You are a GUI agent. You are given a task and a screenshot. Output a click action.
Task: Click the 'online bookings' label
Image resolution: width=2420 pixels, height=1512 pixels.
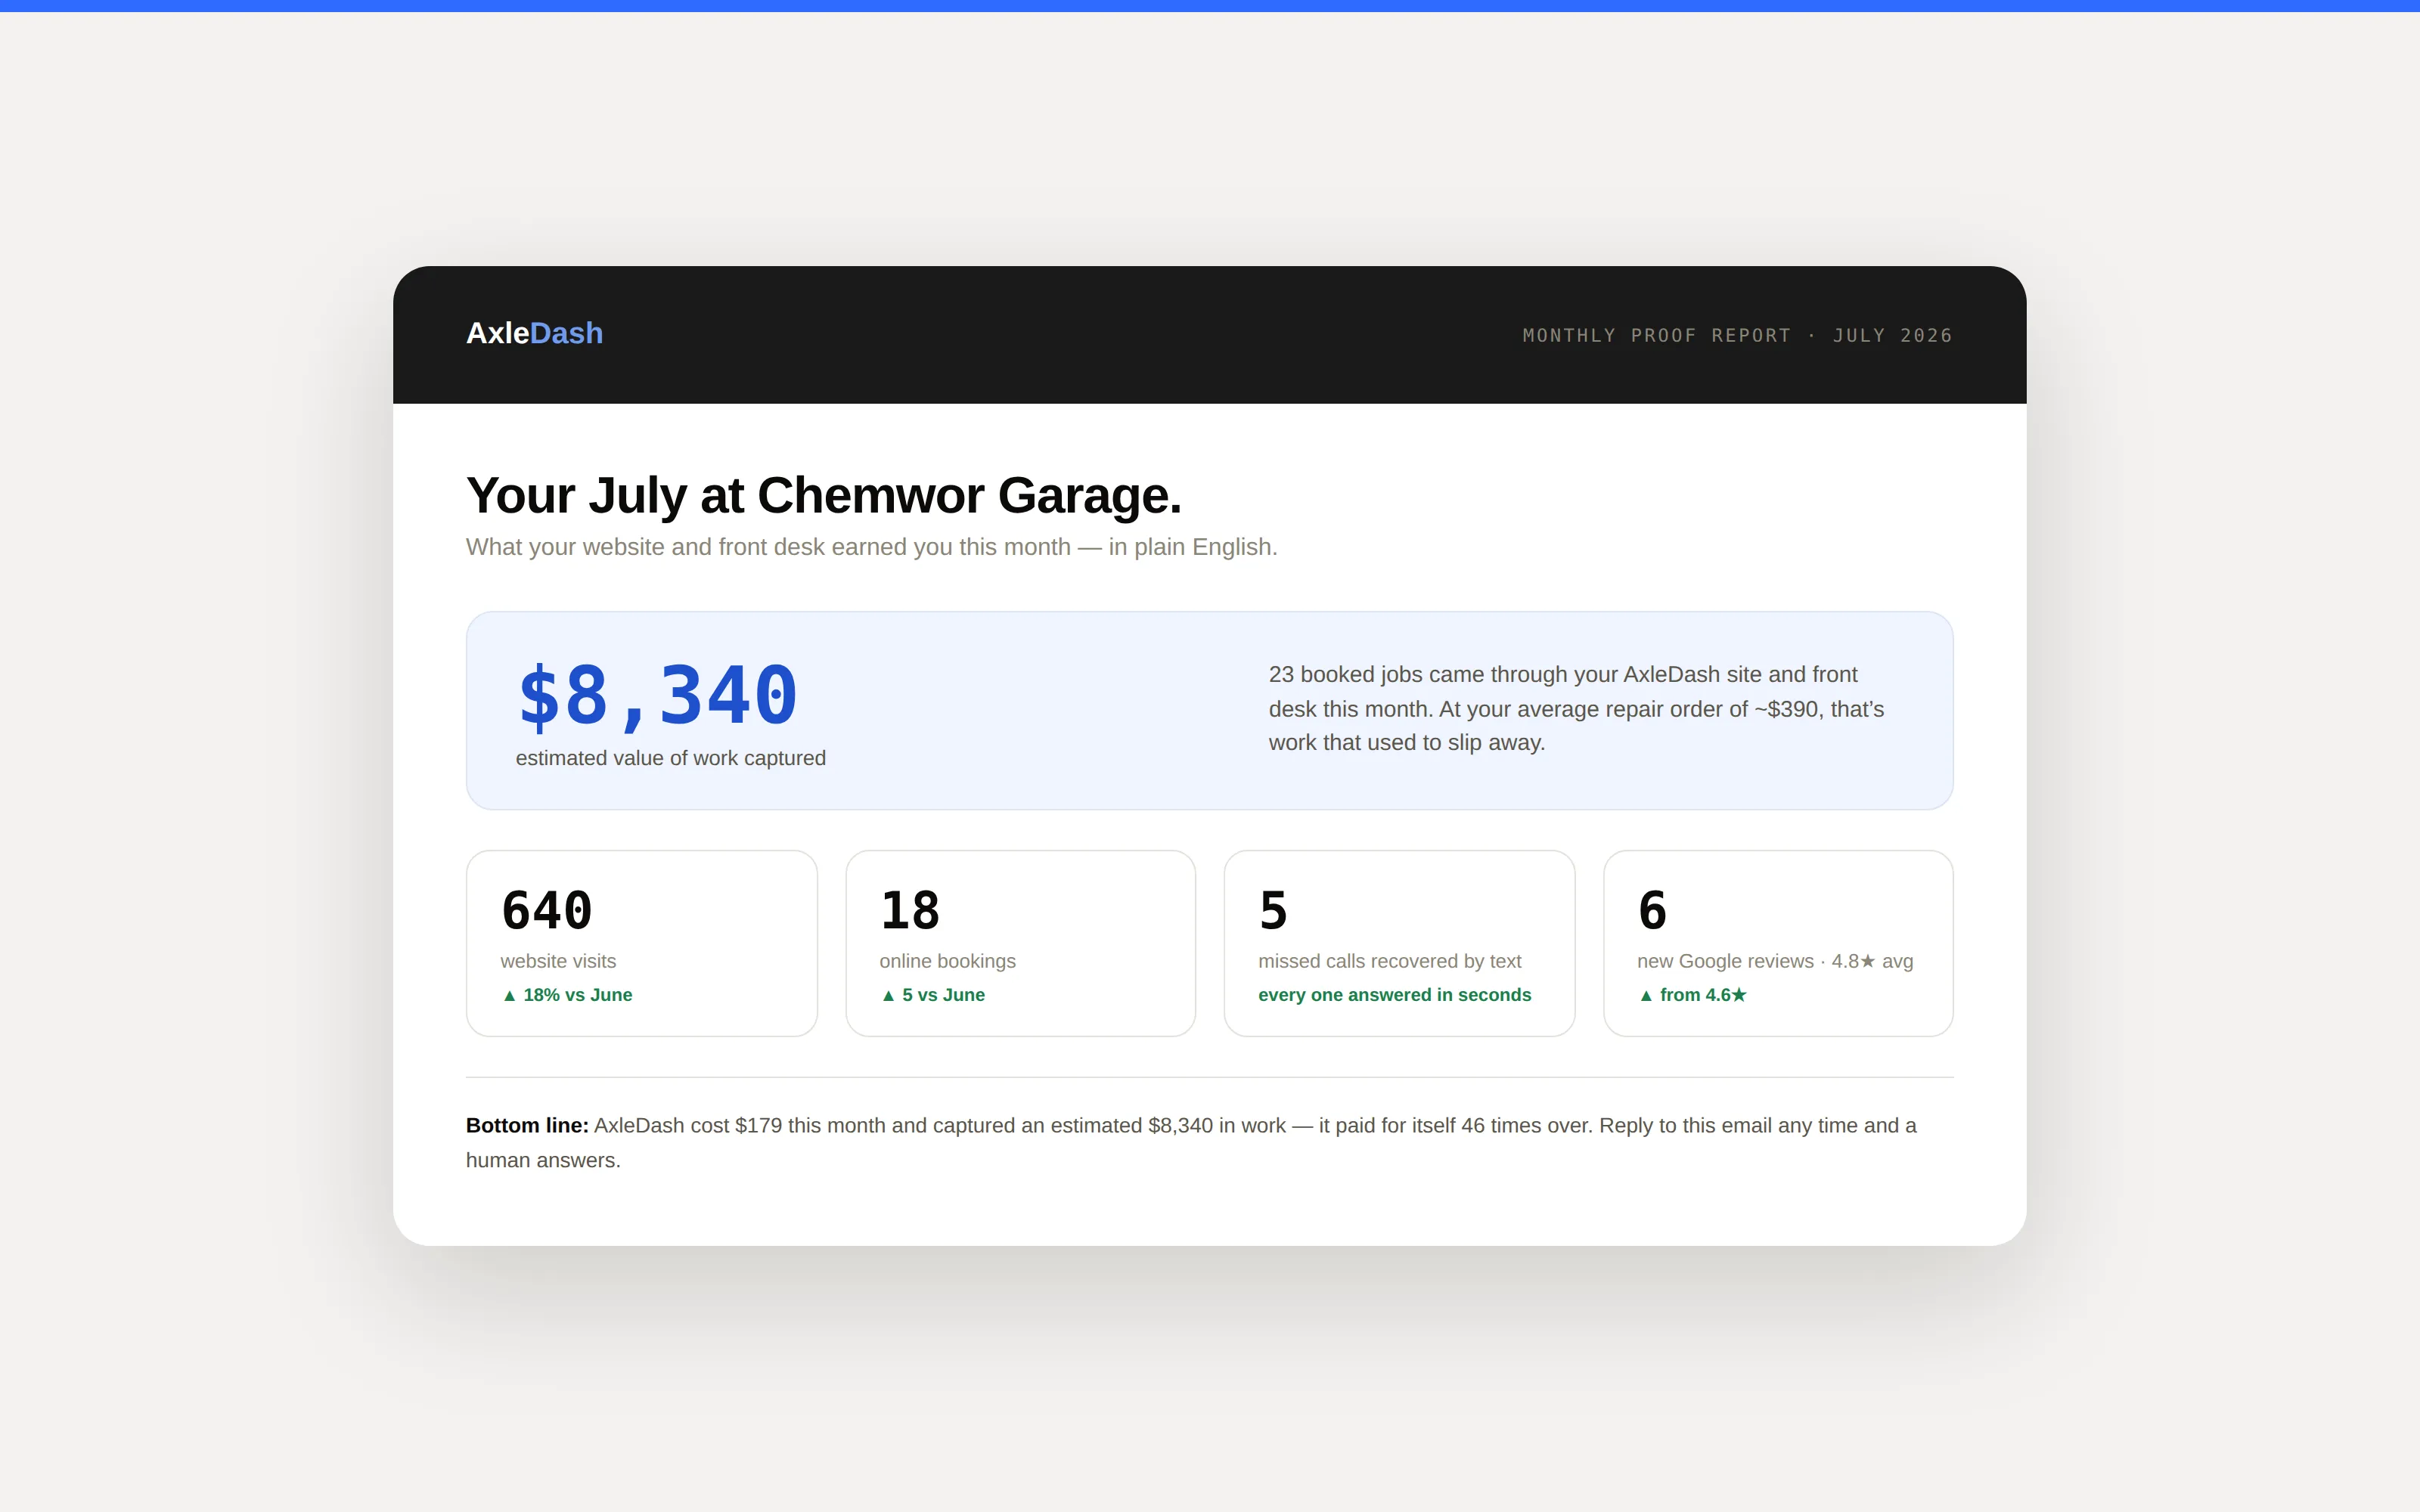[x=947, y=961]
